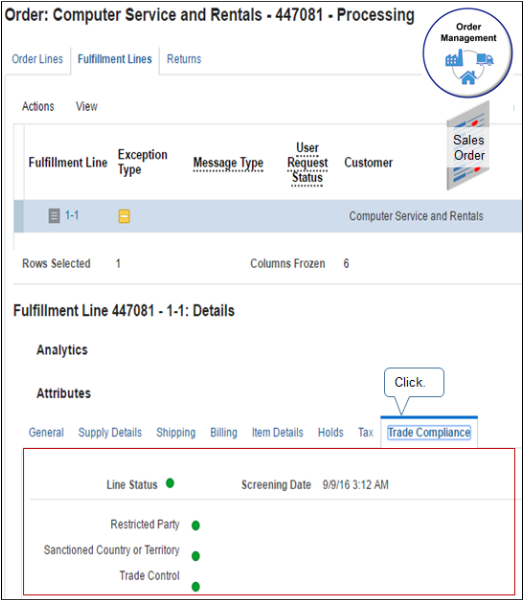Switch to the Billing tab

[224, 433]
